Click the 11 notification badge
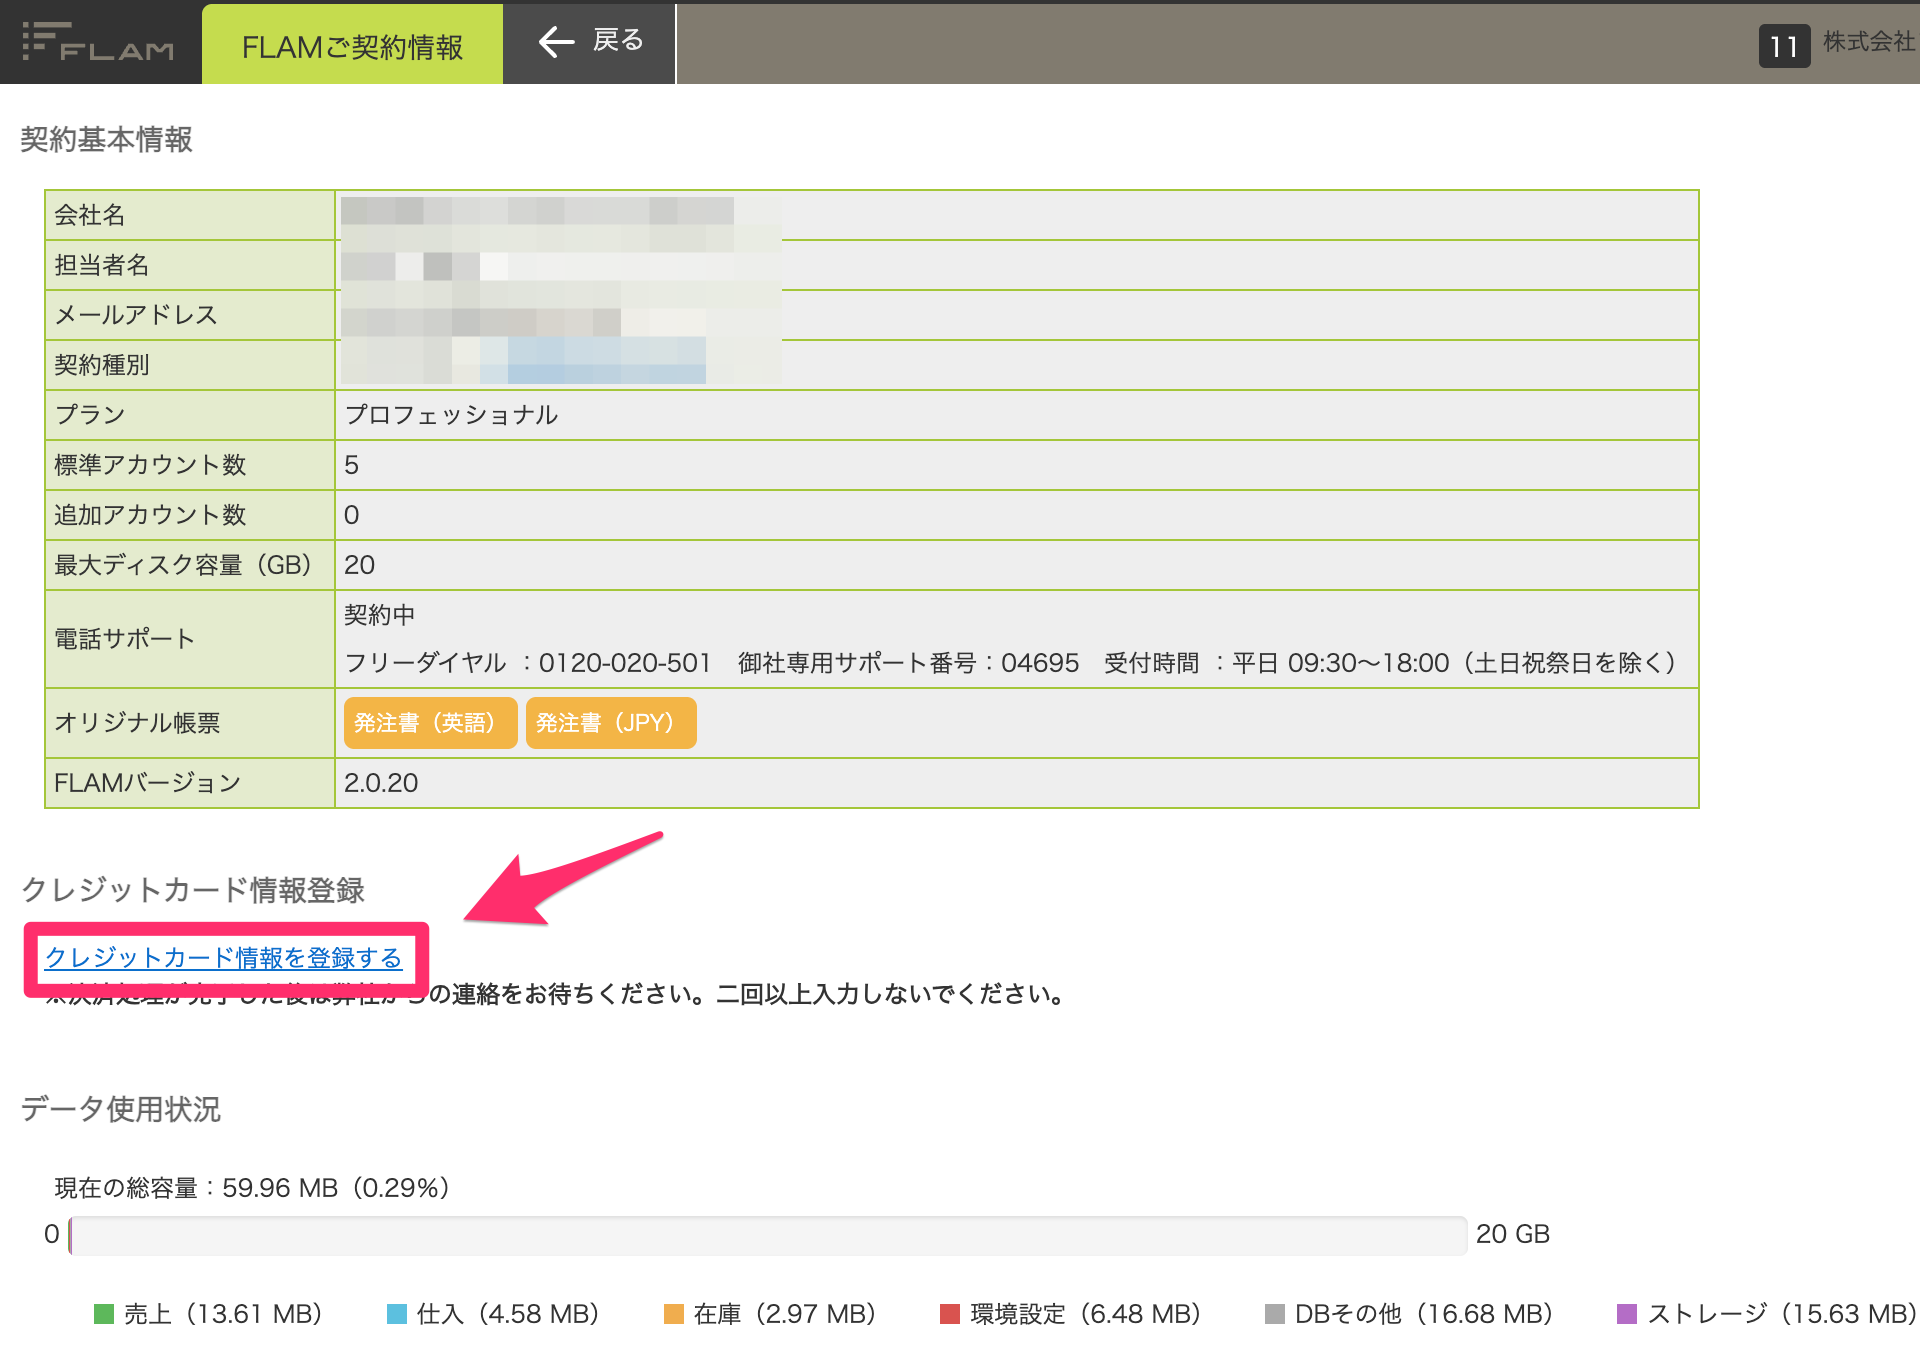Viewport: 1920px width, 1346px height. 1784,46
